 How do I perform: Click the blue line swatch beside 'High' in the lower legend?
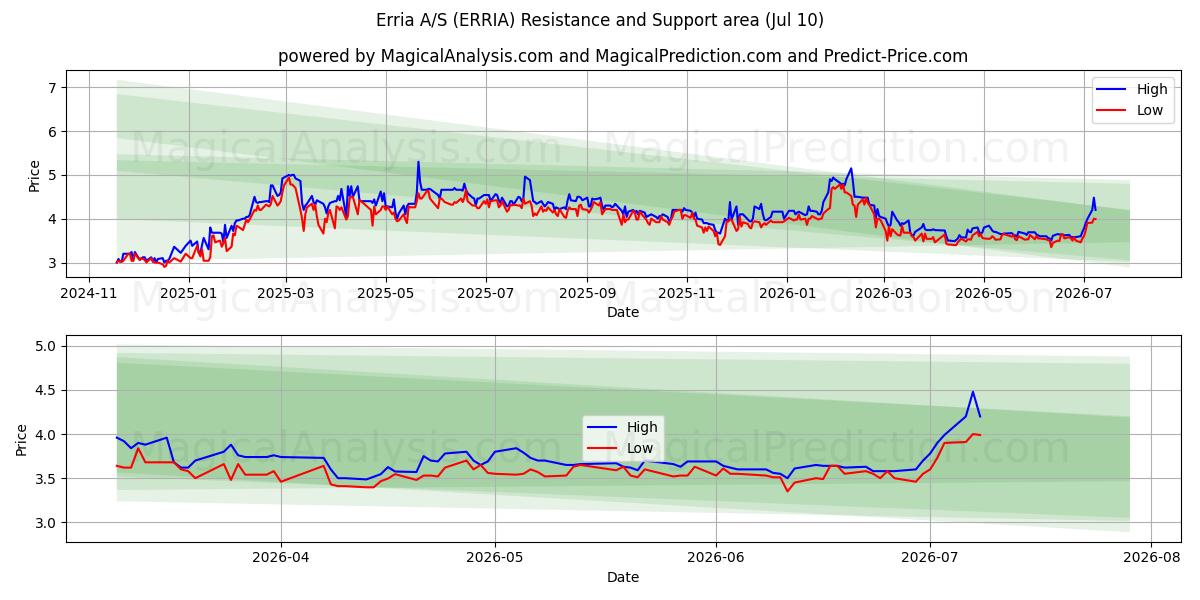[603, 428]
